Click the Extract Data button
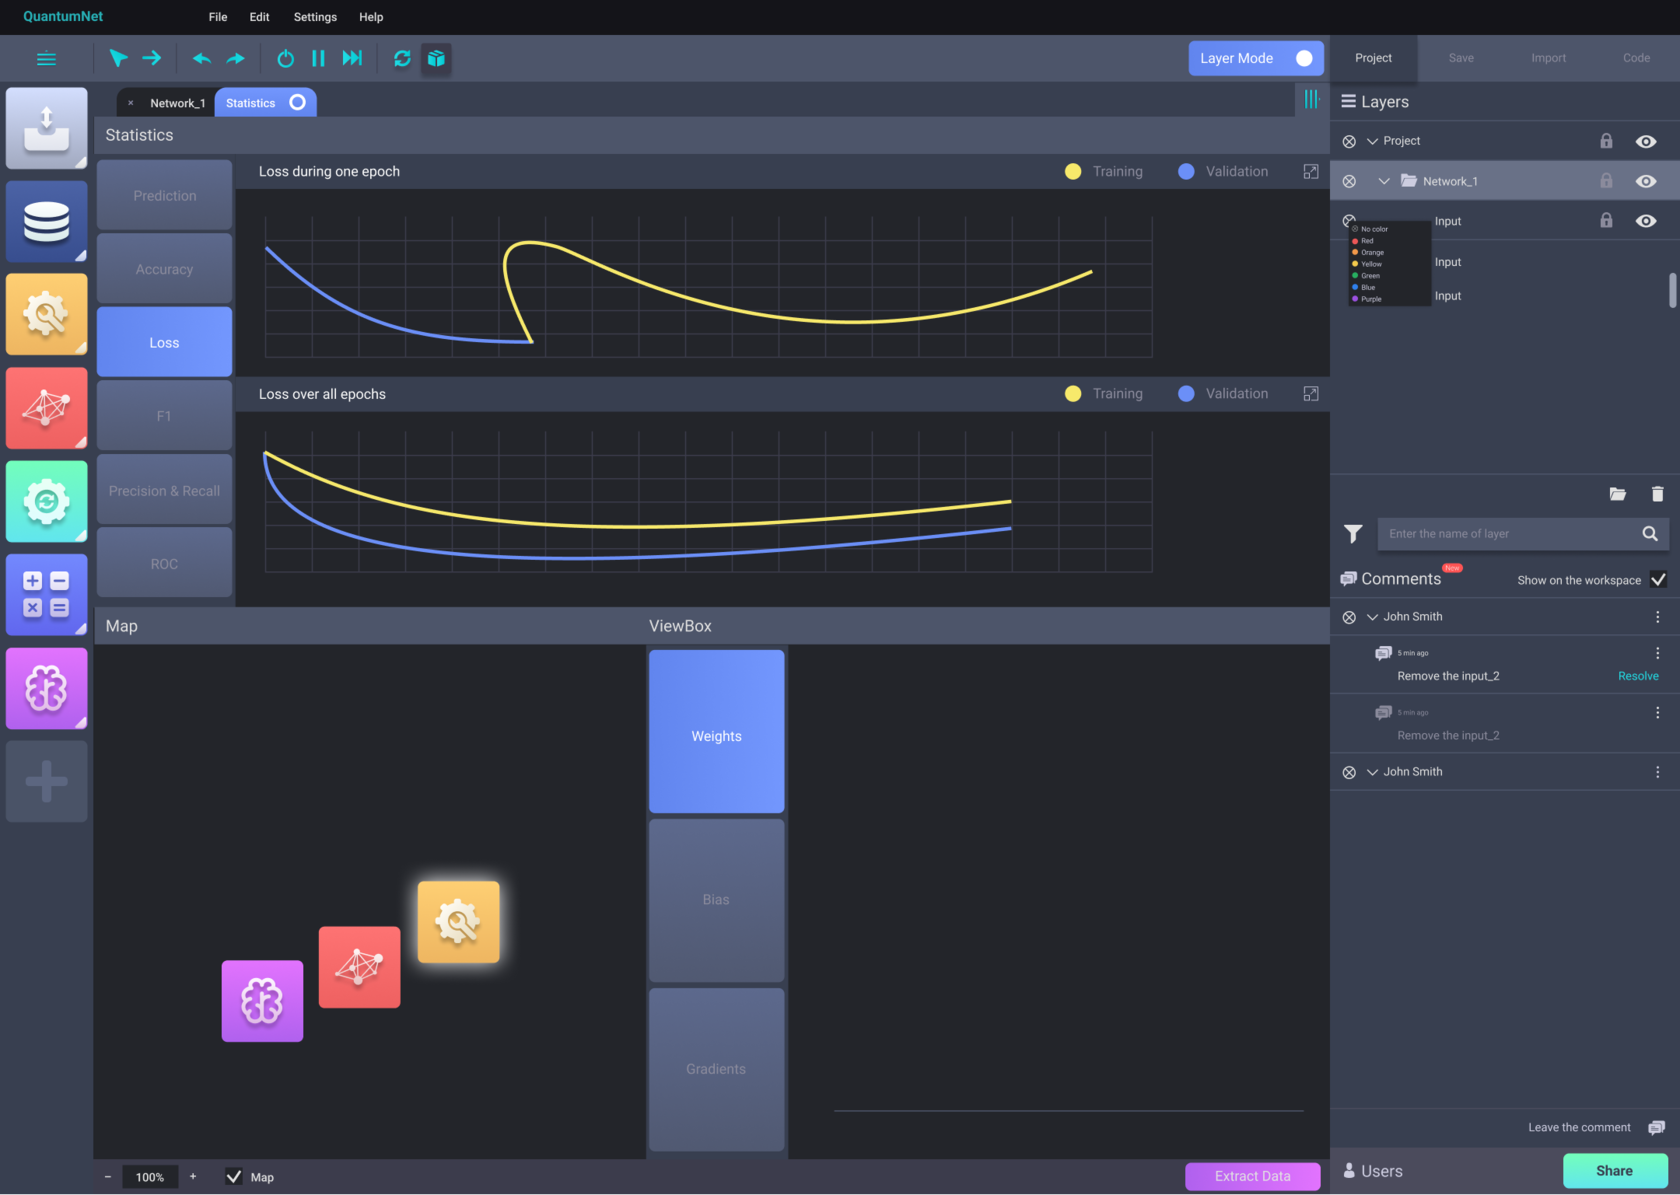 (x=1252, y=1176)
